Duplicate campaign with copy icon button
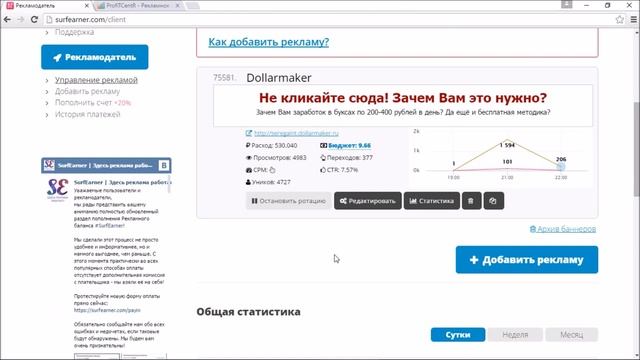 (x=493, y=201)
